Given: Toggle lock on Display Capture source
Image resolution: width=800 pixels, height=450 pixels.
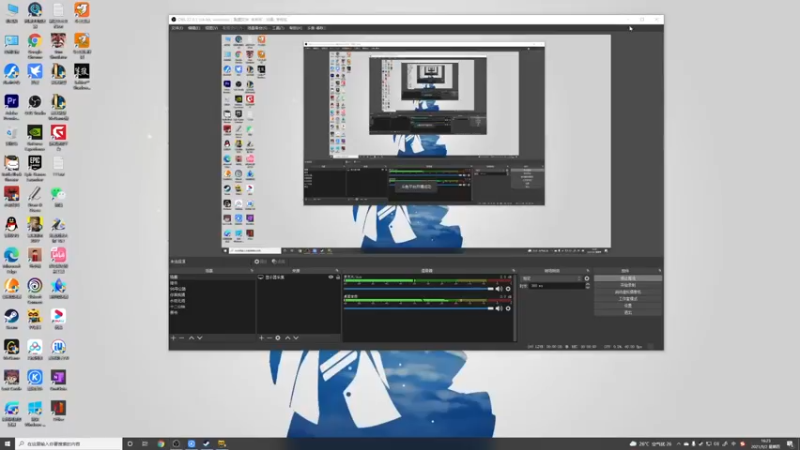Looking at the screenshot, I should (x=337, y=277).
